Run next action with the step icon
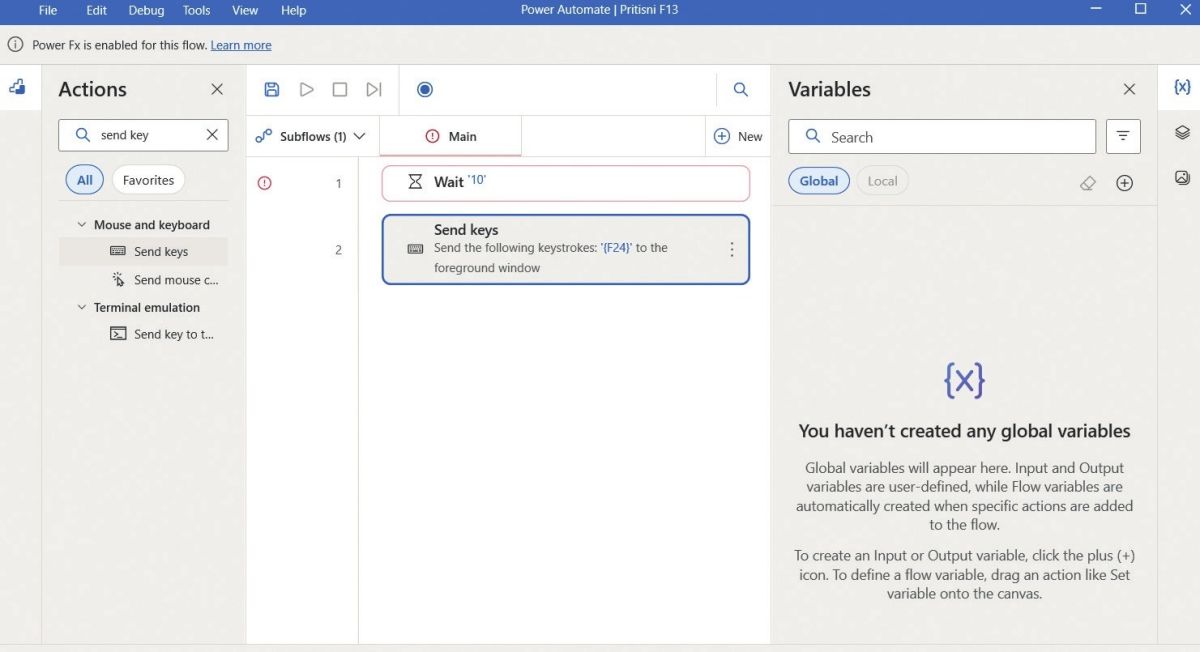Viewport: 1200px width, 652px height. (x=374, y=89)
